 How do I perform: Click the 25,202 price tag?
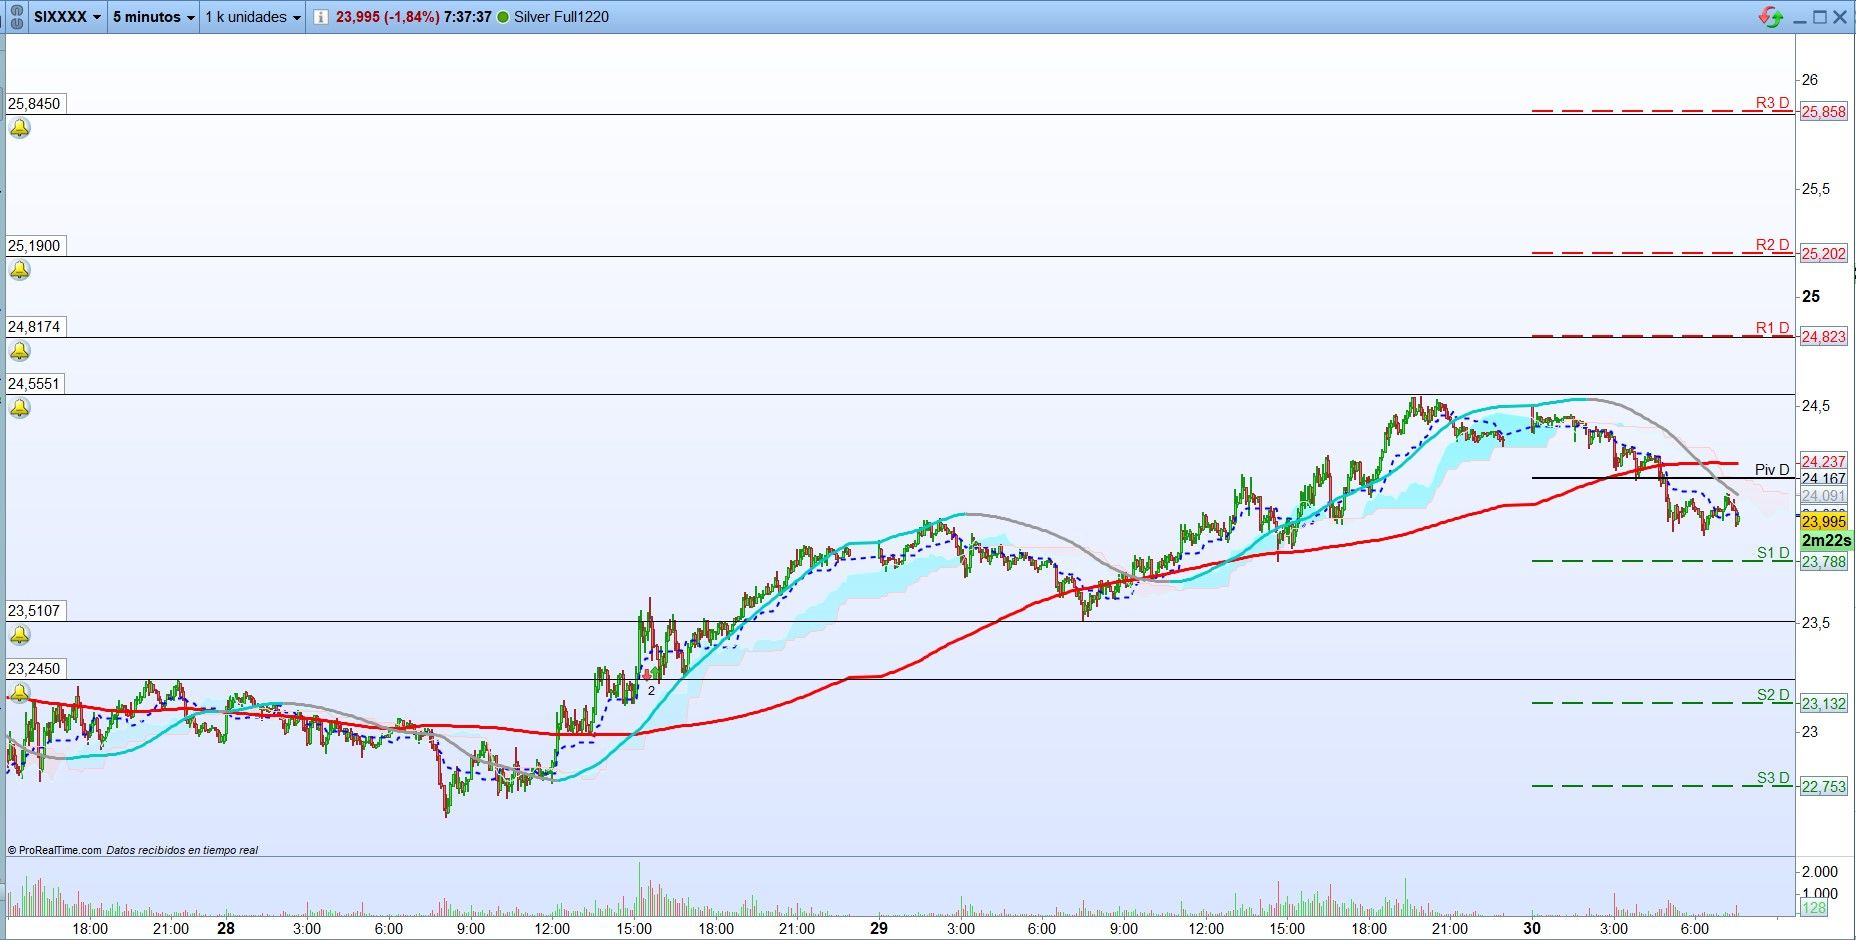[1823, 254]
